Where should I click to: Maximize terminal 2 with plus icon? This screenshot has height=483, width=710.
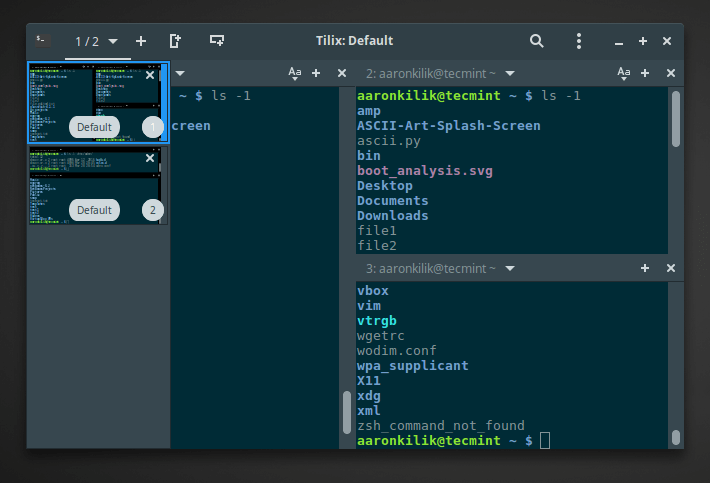[x=645, y=73]
